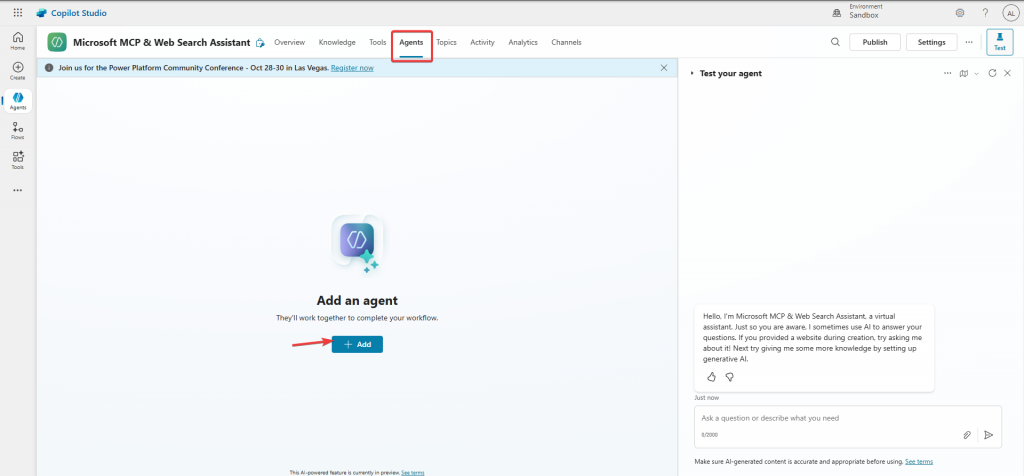This screenshot has height=476, width=1024.
Task: Open See terms link in test panel
Action: click(919, 462)
